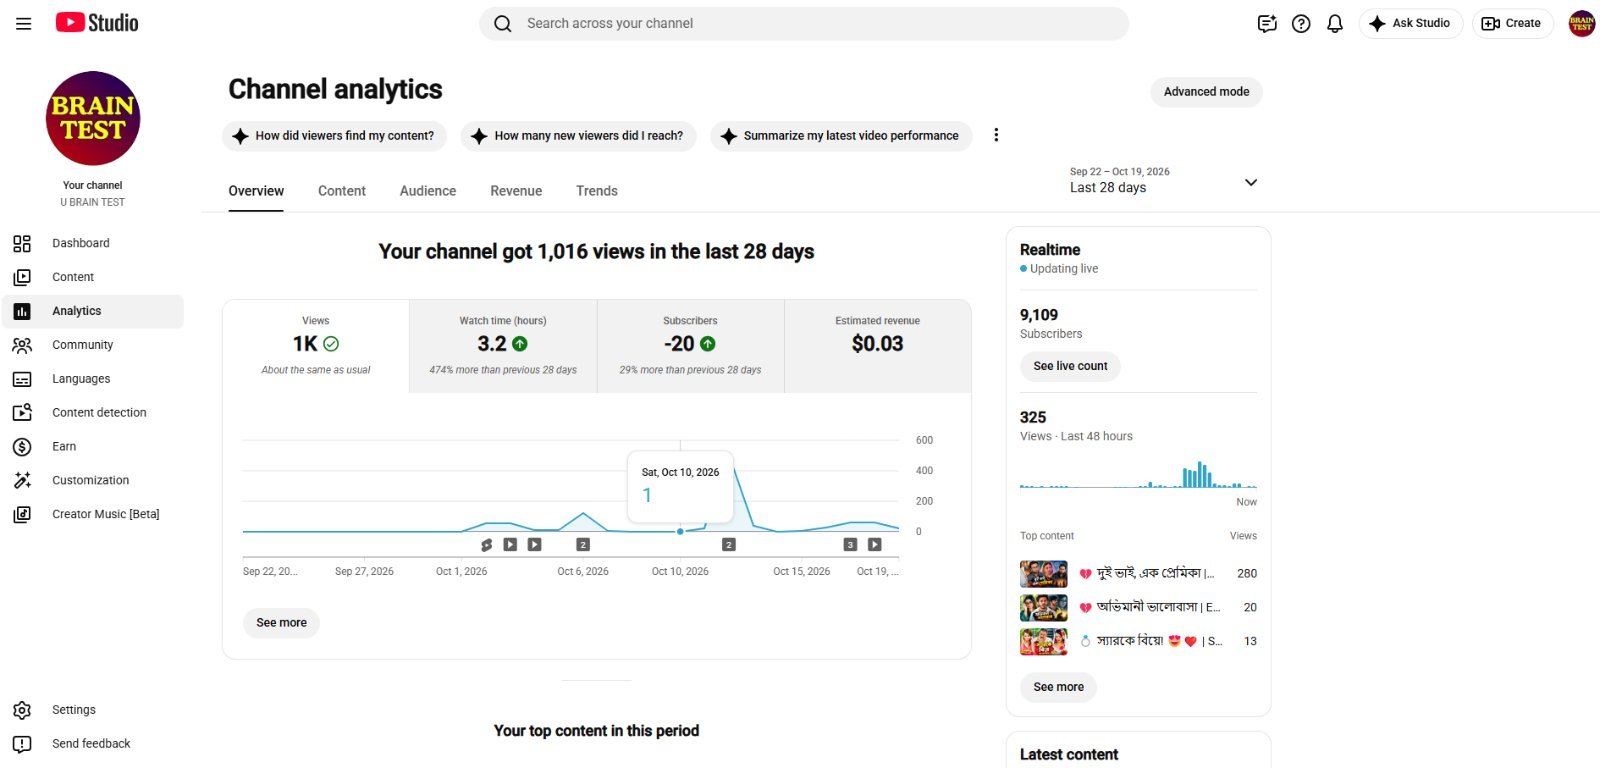Image resolution: width=1600 pixels, height=768 pixels.
Task: Click the Oct 6 chart marker labeled 2
Action: point(583,545)
